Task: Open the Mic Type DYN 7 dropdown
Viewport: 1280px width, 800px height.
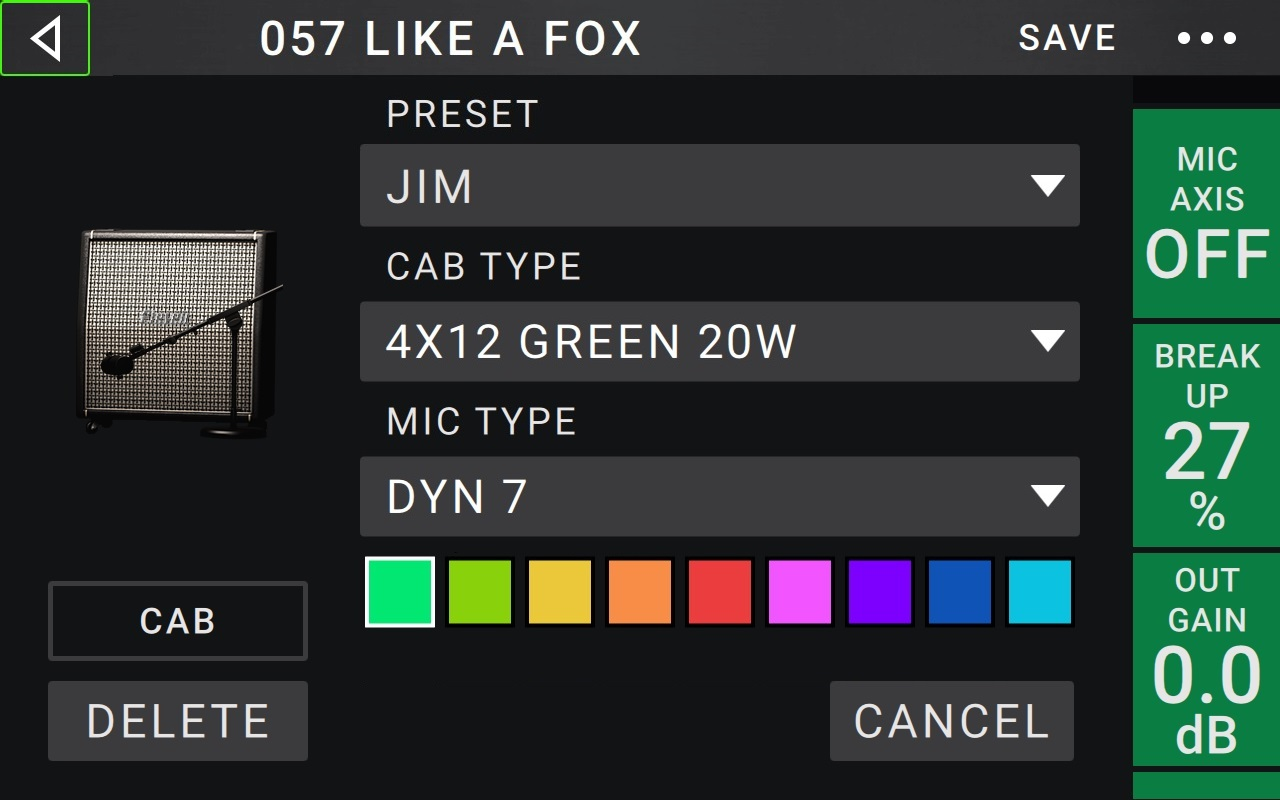Action: tap(719, 497)
